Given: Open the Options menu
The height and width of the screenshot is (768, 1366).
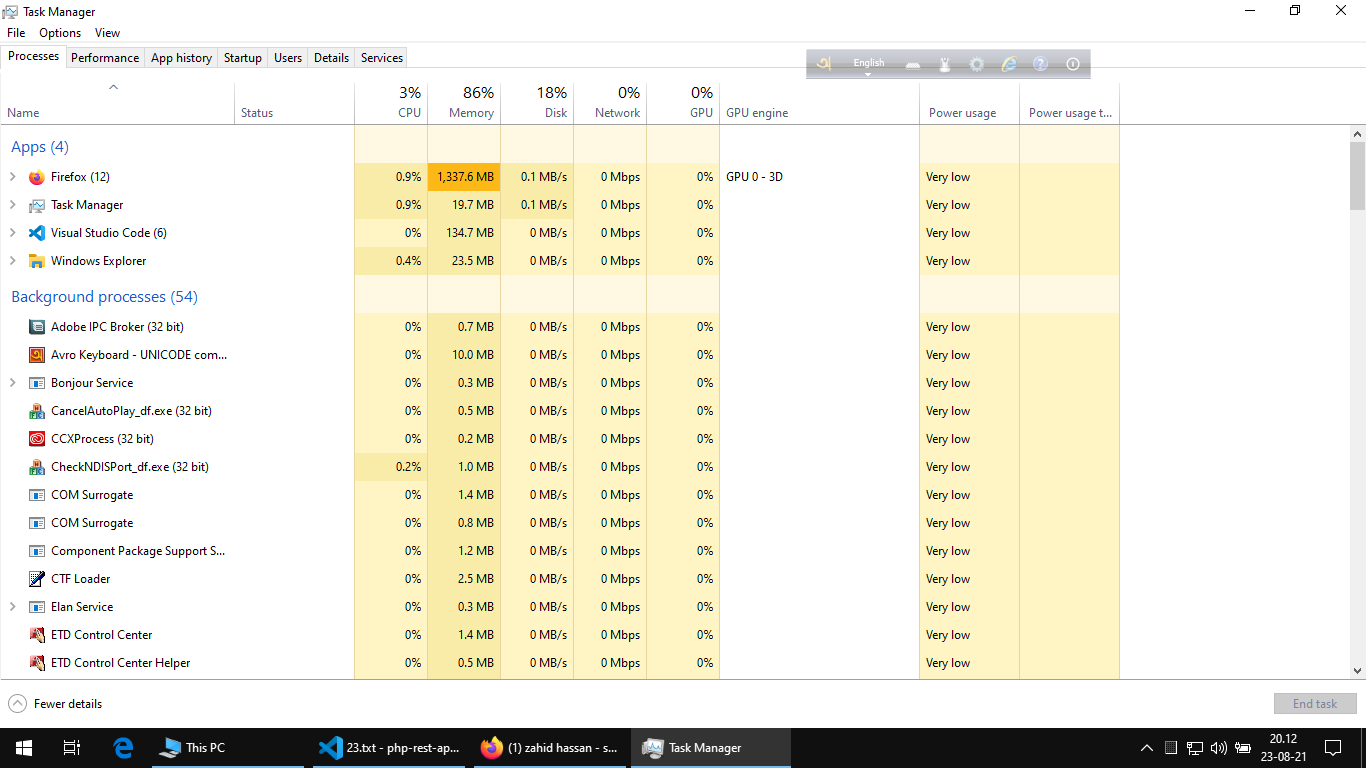Looking at the screenshot, I should (60, 33).
